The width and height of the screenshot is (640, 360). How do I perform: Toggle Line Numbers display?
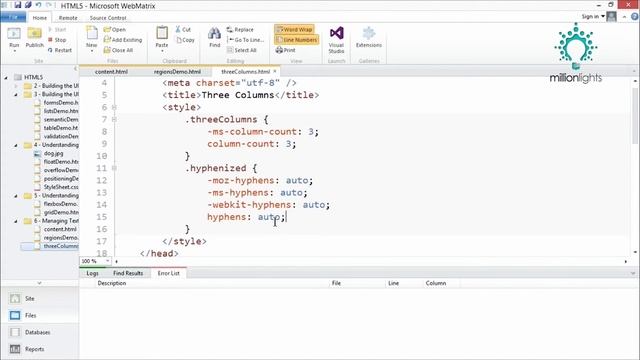click(x=297, y=40)
